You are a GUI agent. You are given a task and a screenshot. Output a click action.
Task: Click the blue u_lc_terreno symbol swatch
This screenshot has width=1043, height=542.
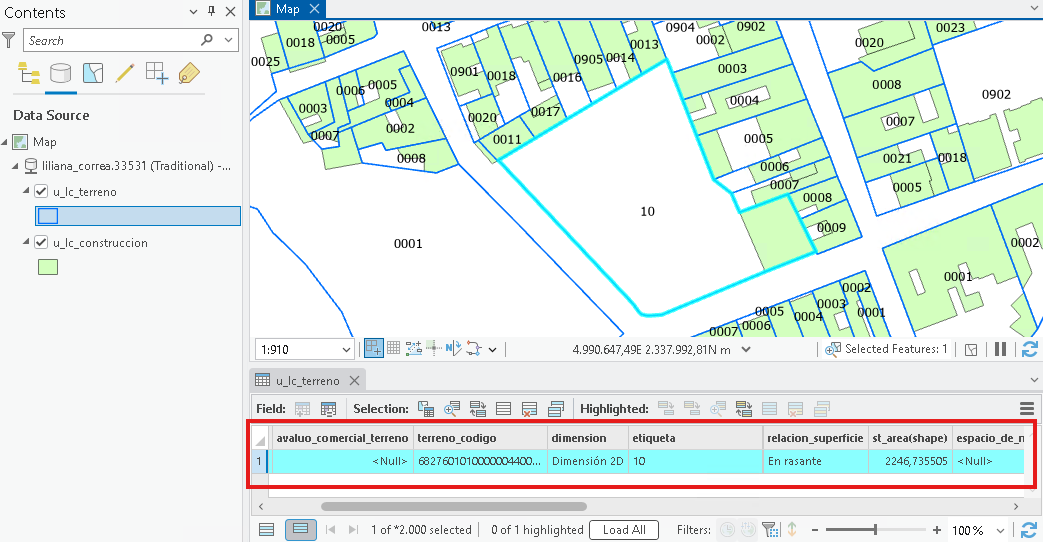click(48, 216)
